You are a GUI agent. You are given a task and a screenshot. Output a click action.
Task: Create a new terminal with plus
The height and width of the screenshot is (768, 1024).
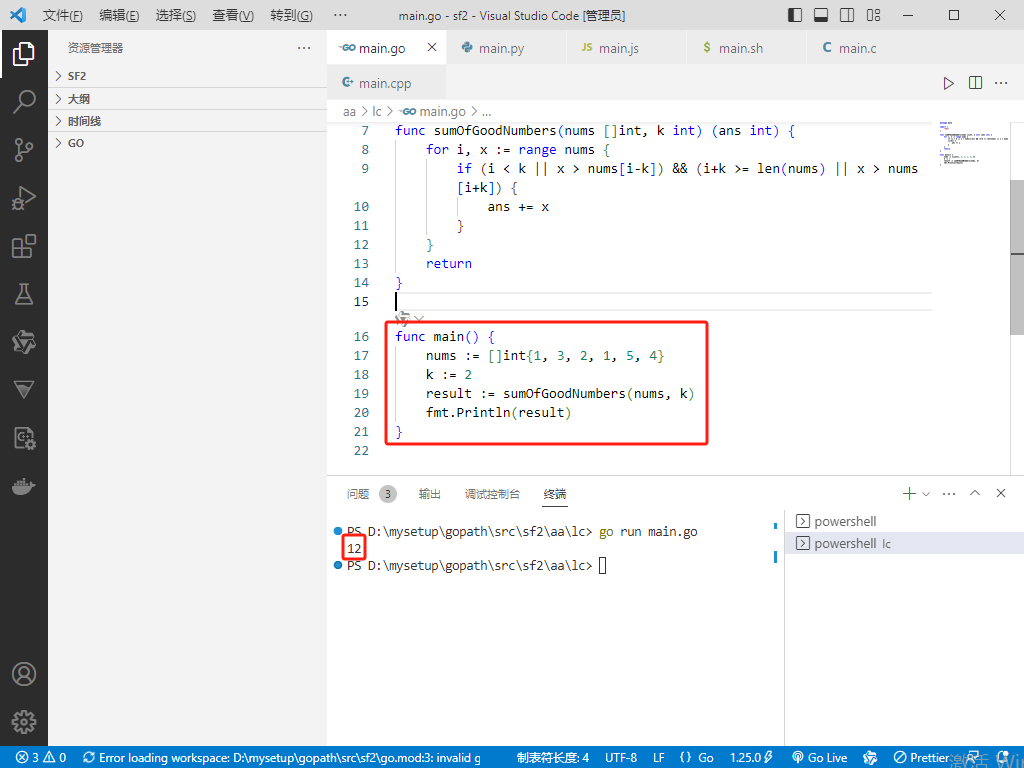pyautogui.click(x=909, y=494)
